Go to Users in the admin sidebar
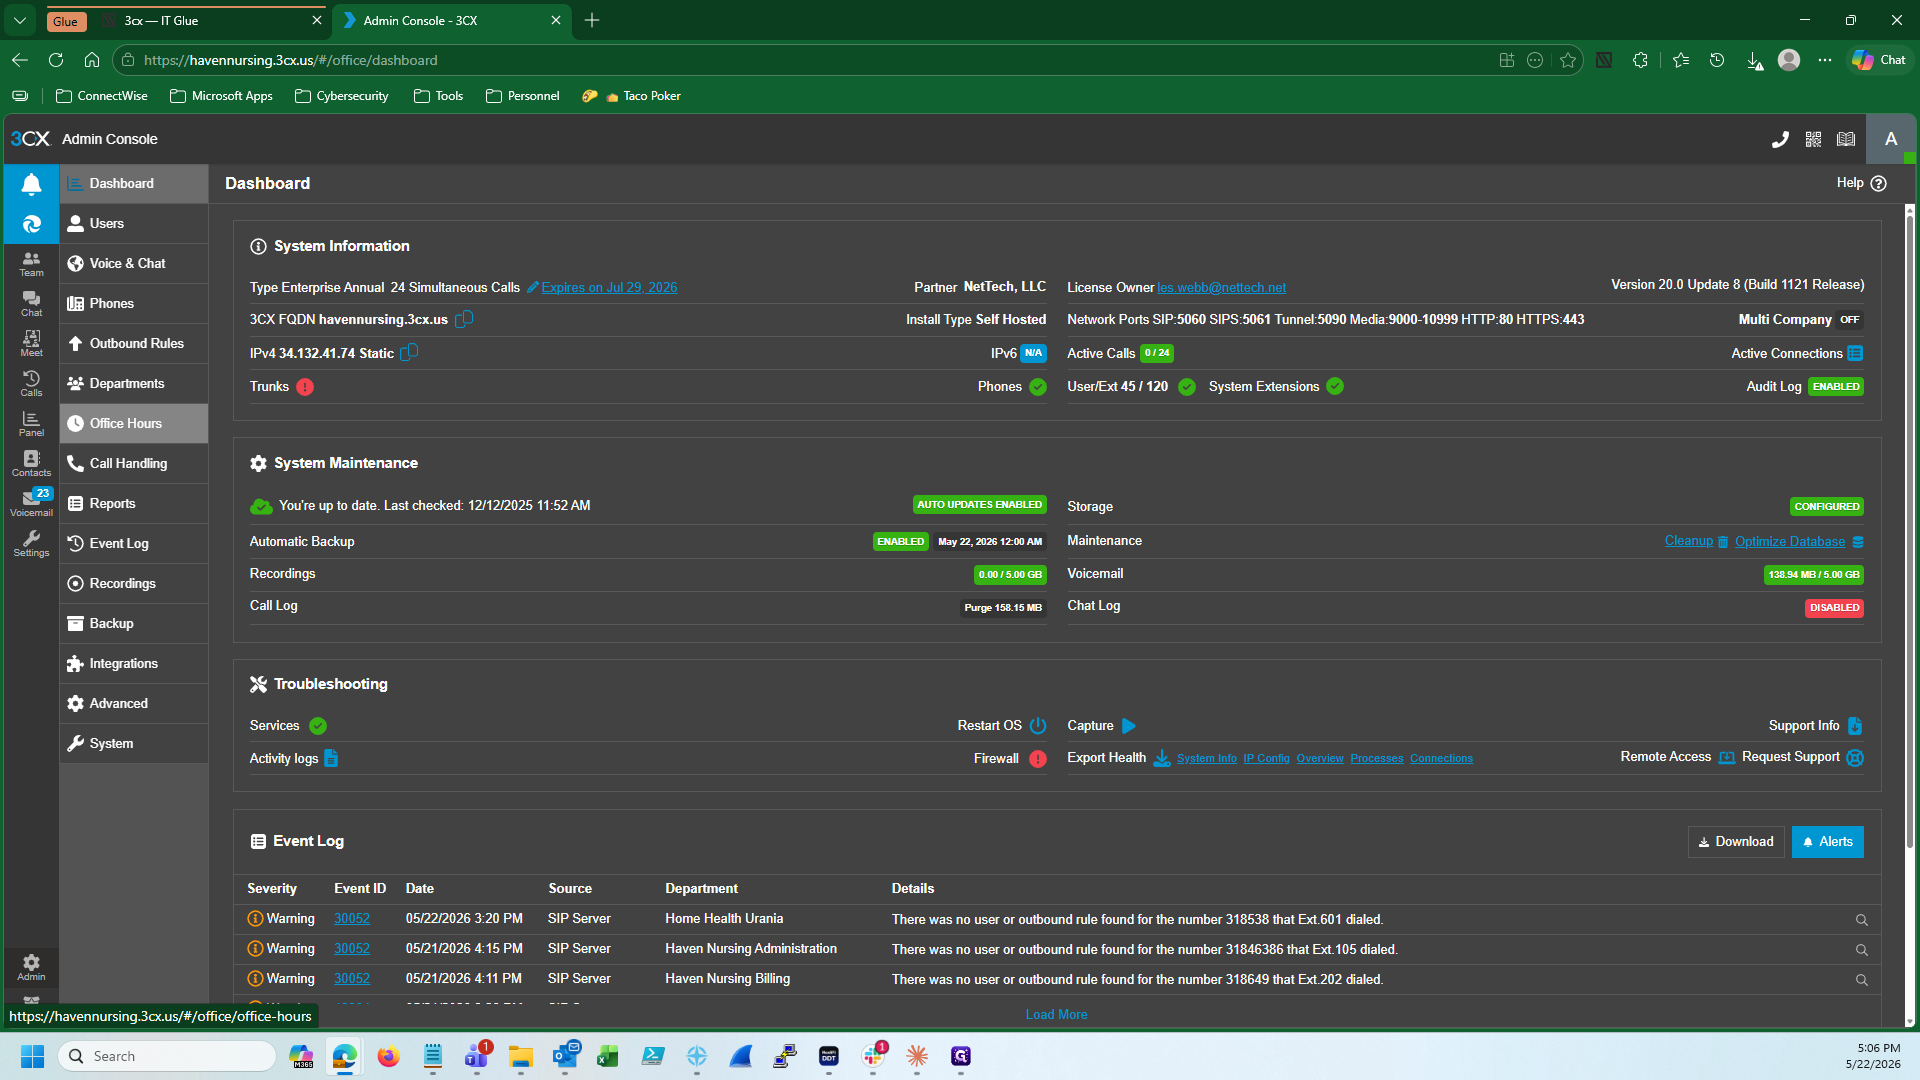The height and width of the screenshot is (1080, 1920). 134,224
